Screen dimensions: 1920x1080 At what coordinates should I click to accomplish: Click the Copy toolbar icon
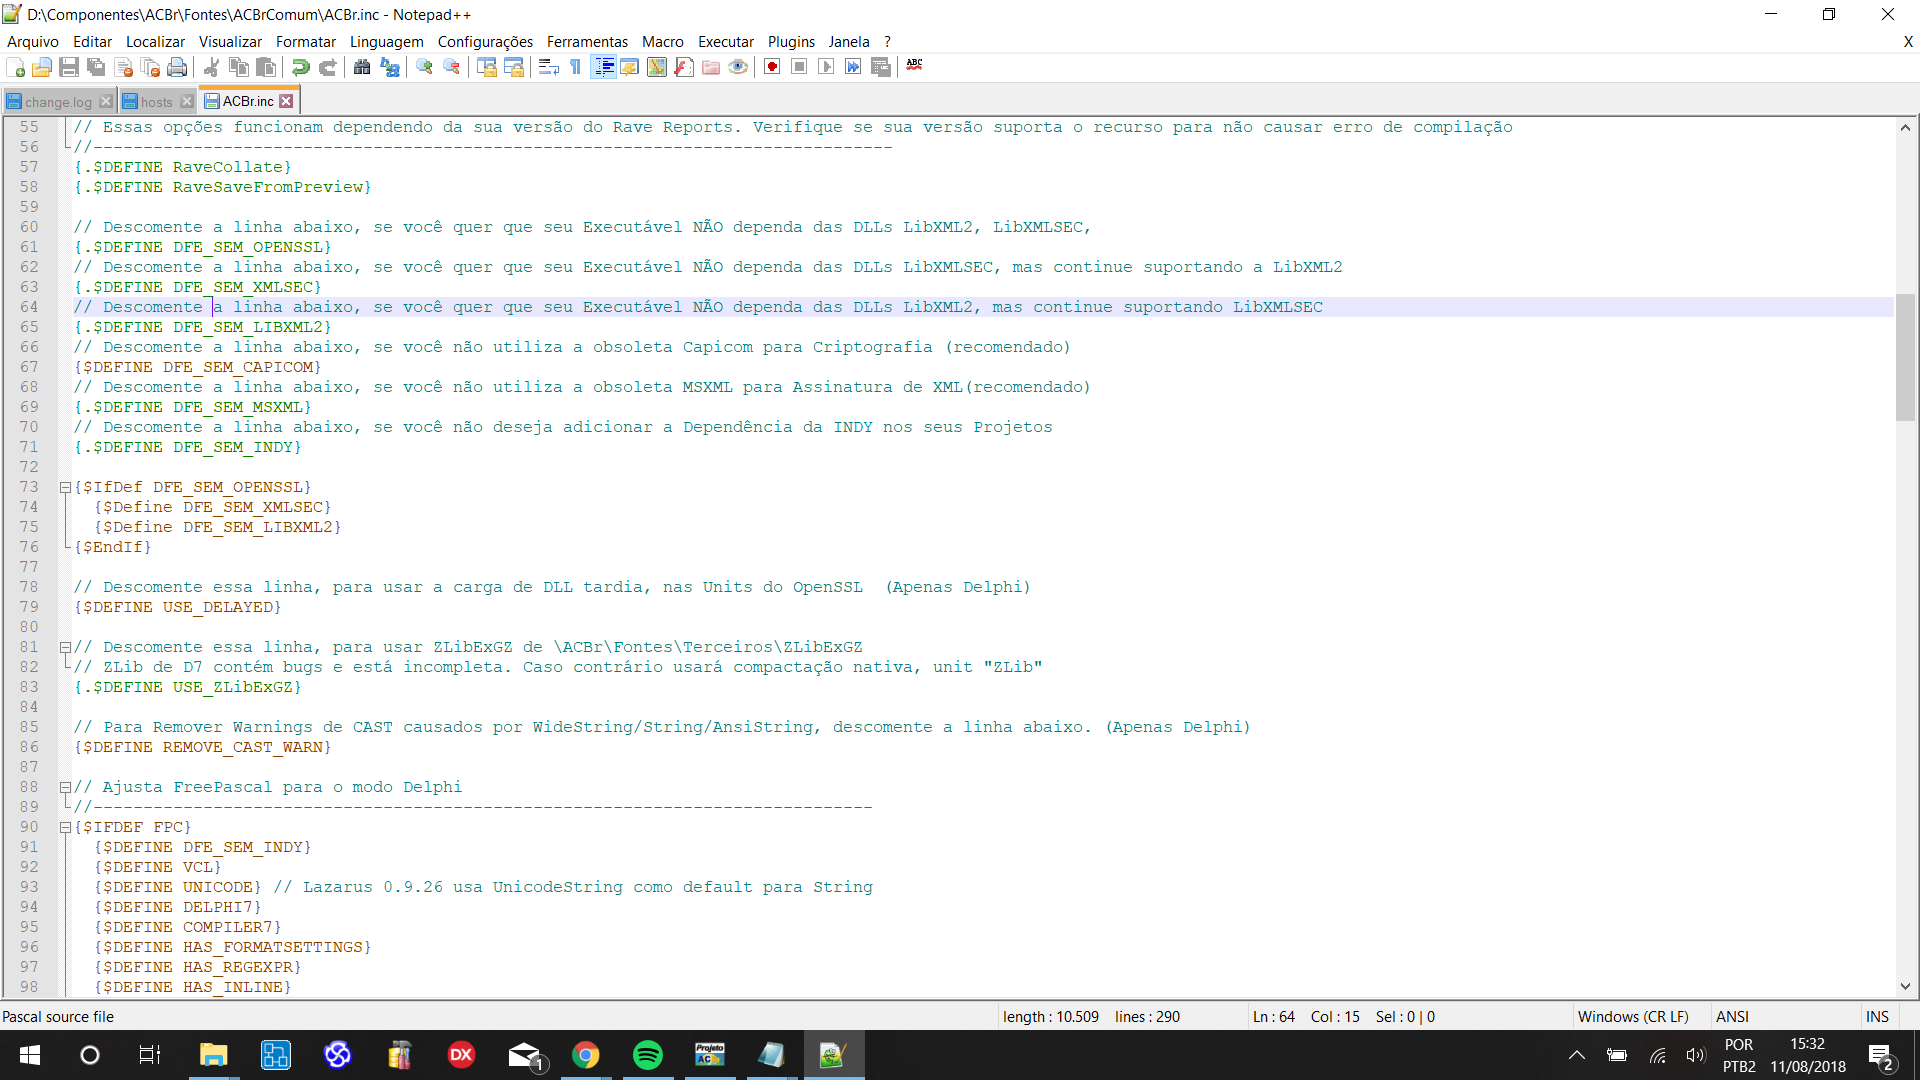click(239, 67)
